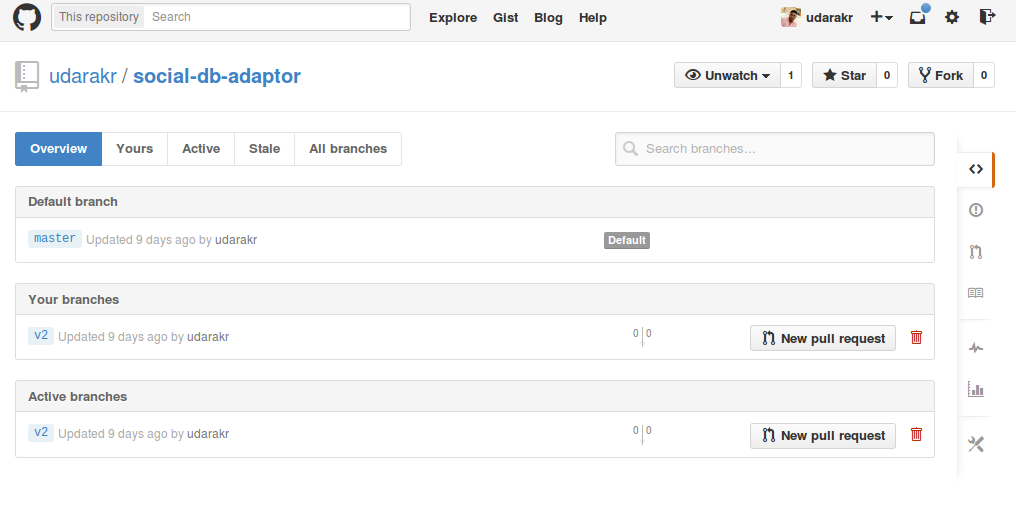Image resolution: width=1016 pixels, height=510 pixels.
Task: Open udarakr author link in Active branches row
Action: 208,434
